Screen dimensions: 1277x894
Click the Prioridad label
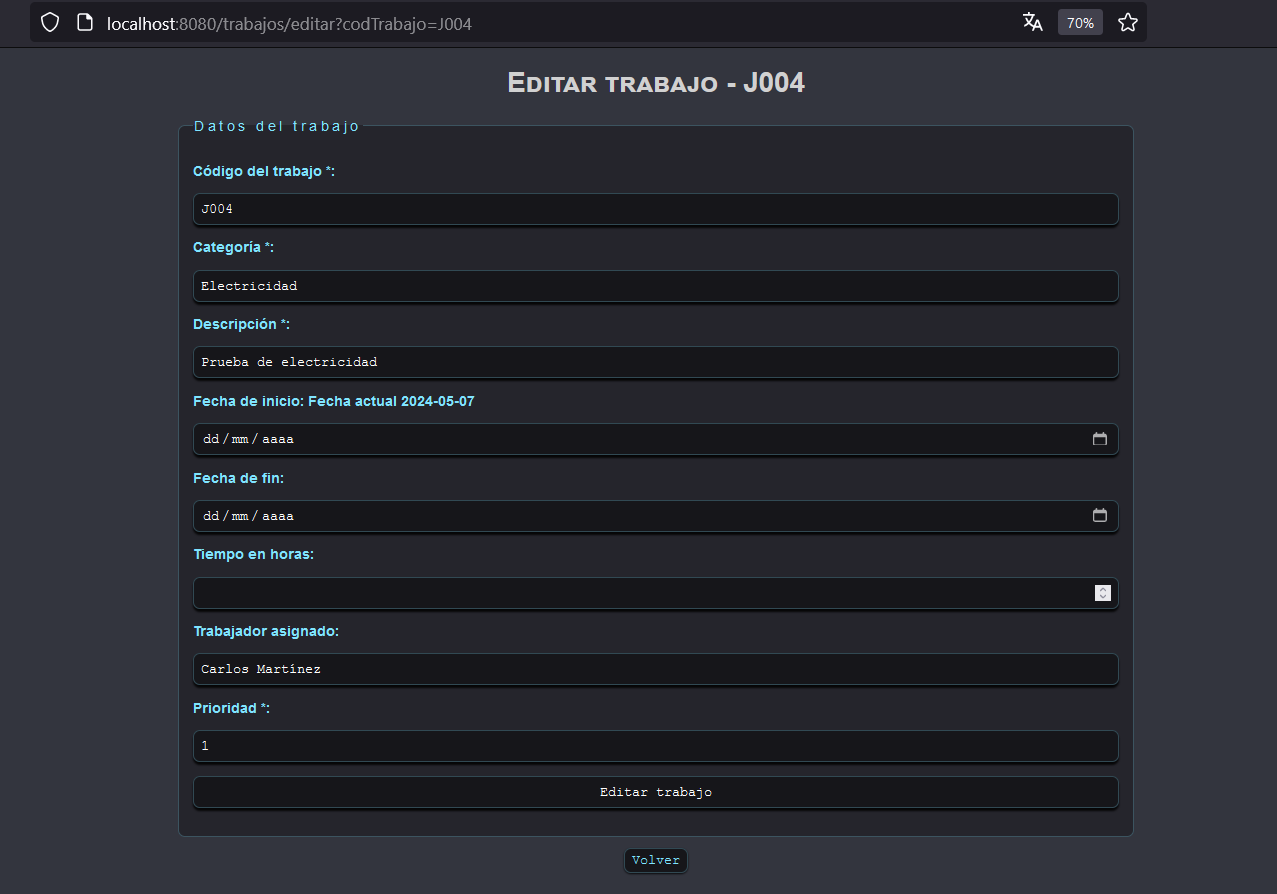231,708
